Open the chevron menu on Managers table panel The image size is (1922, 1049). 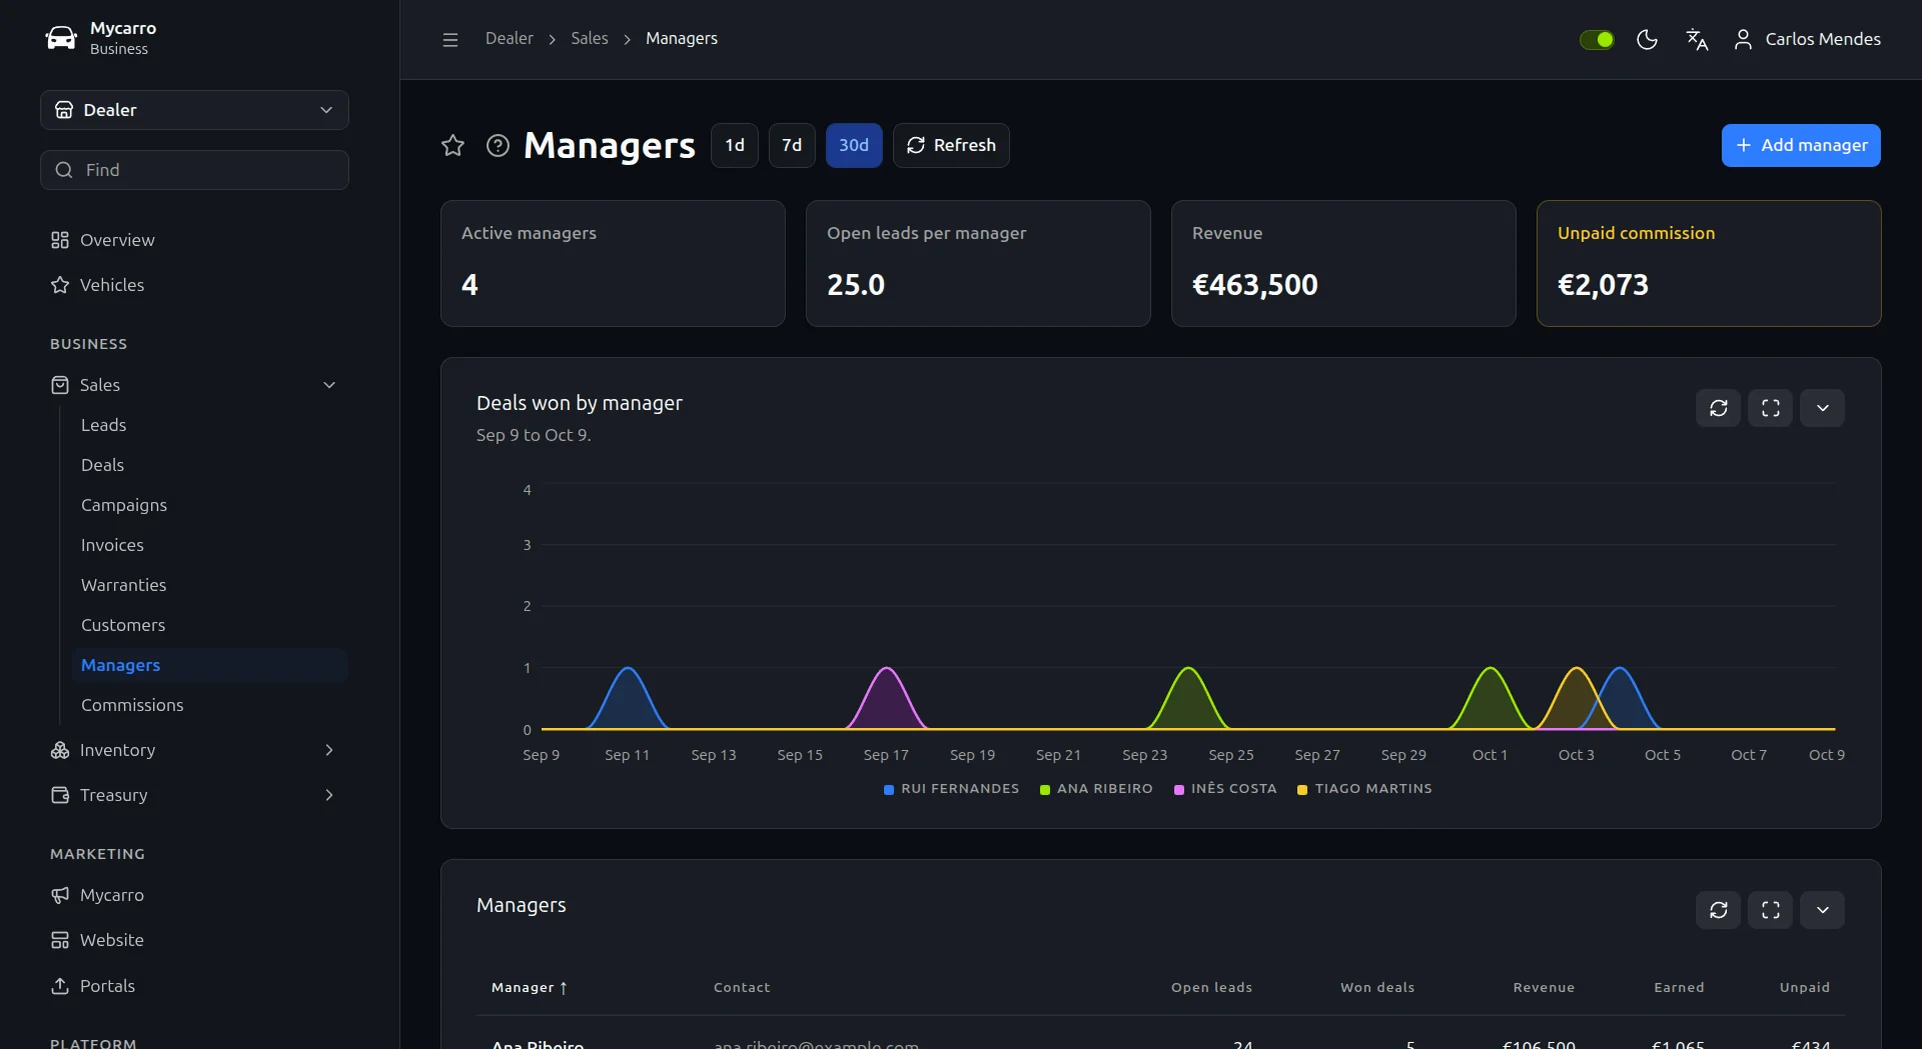pyautogui.click(x=1822, y=910)
